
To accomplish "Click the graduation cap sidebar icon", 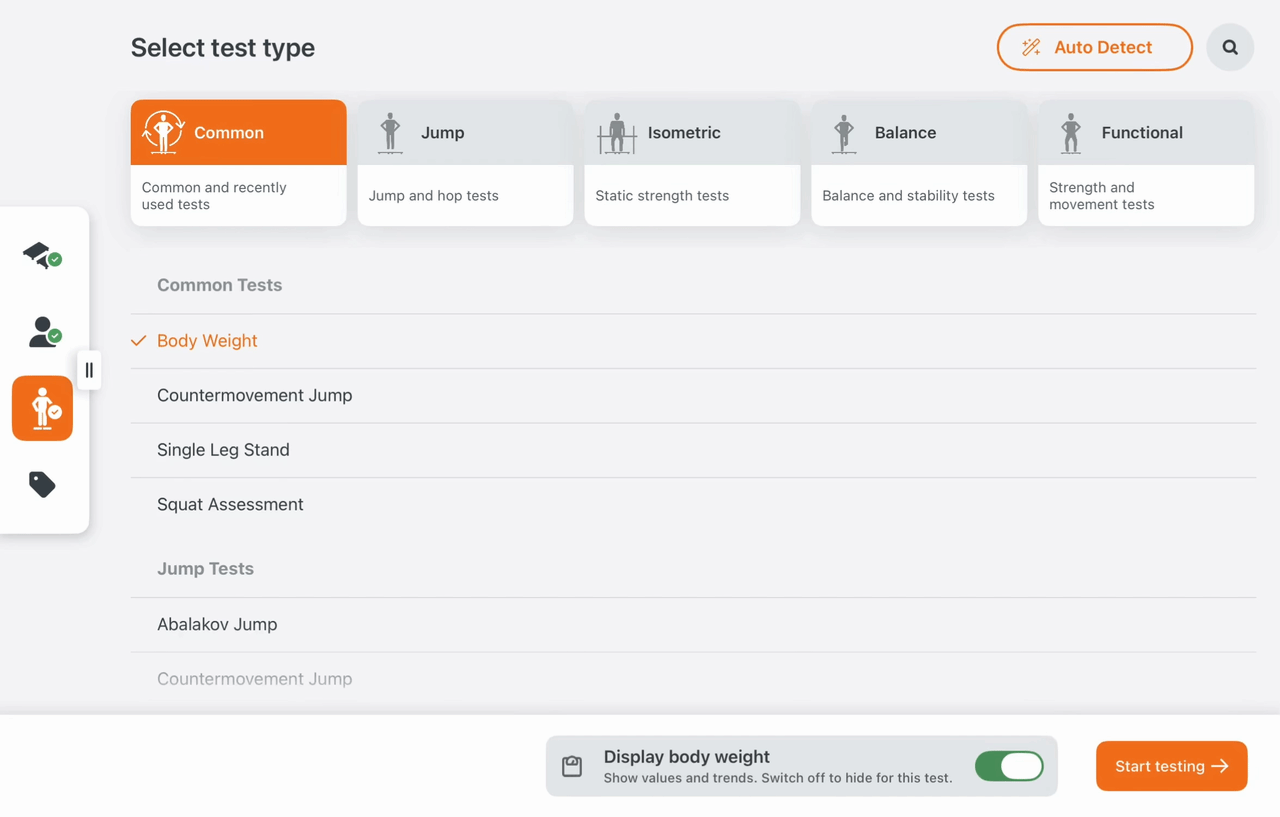I will pos(42,256).
